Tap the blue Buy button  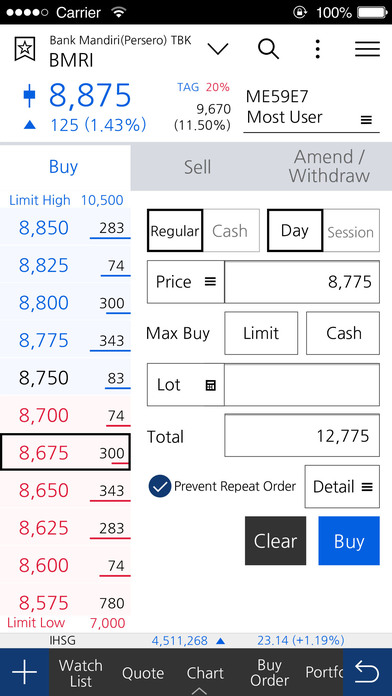click(349, 541)
